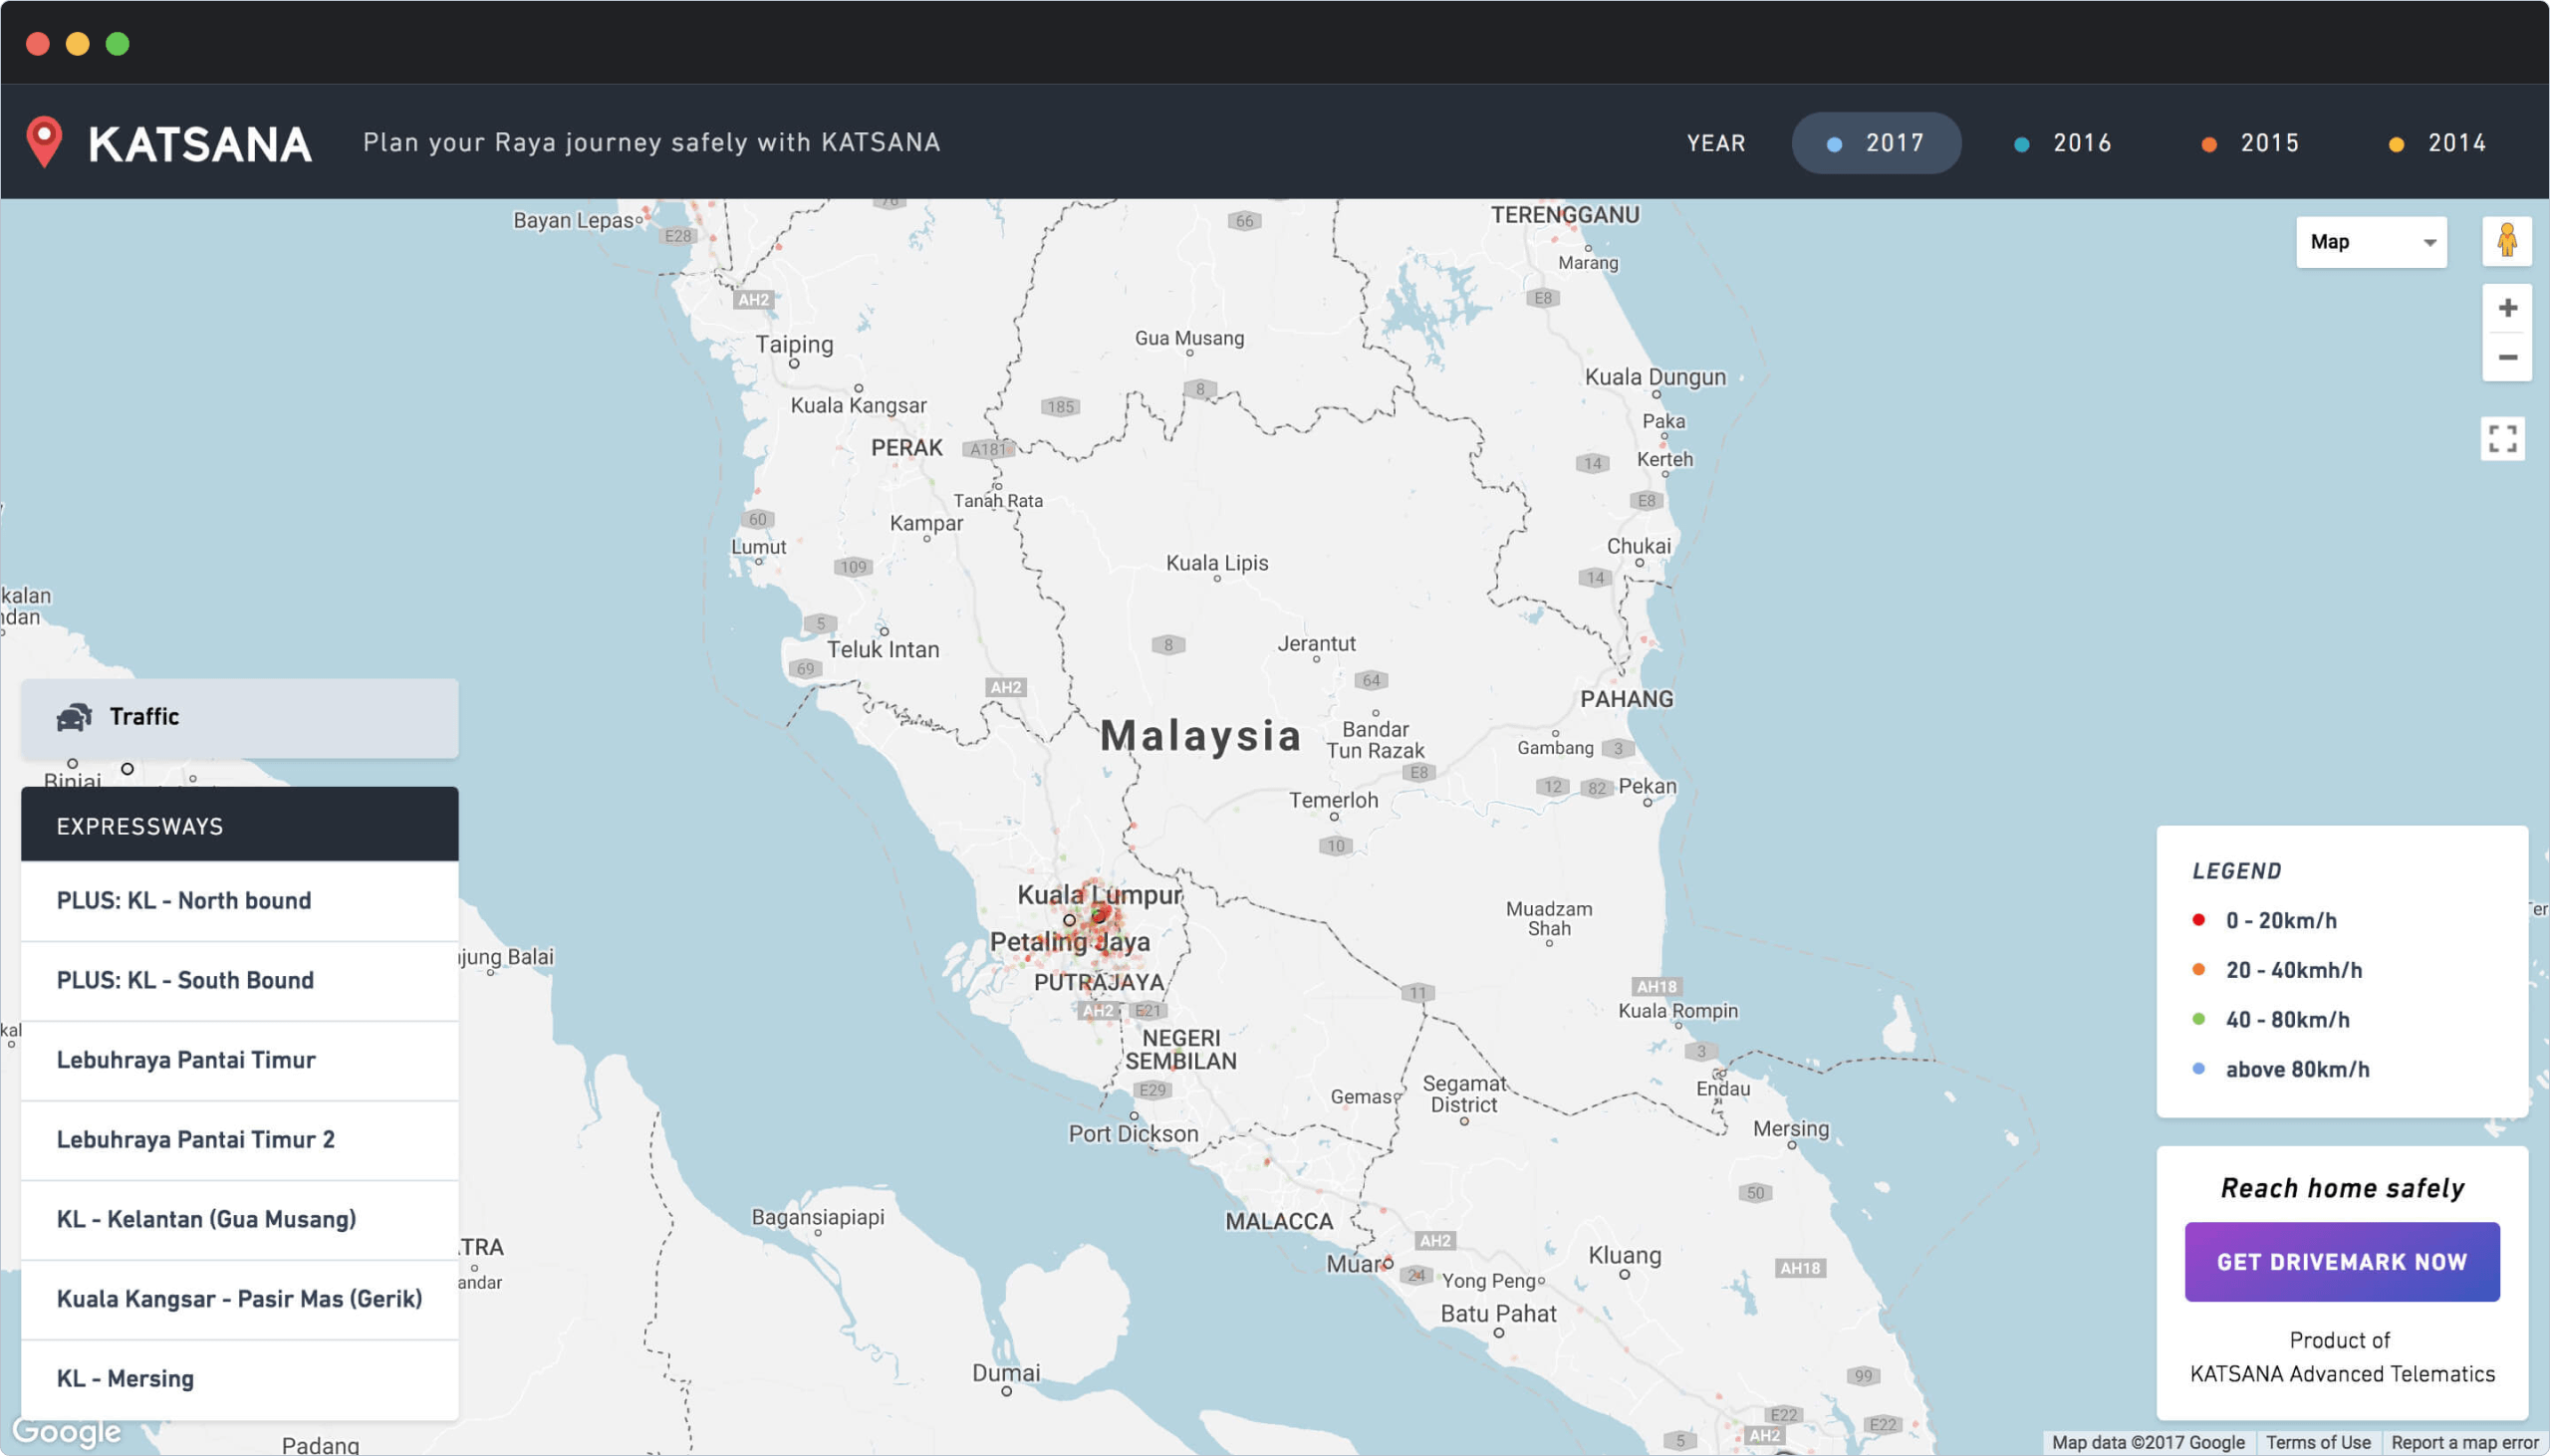This screenshot has height=1456, width=2550.
Task: Select PLUS: KL - North bound route
Action: tap(240, 900)
